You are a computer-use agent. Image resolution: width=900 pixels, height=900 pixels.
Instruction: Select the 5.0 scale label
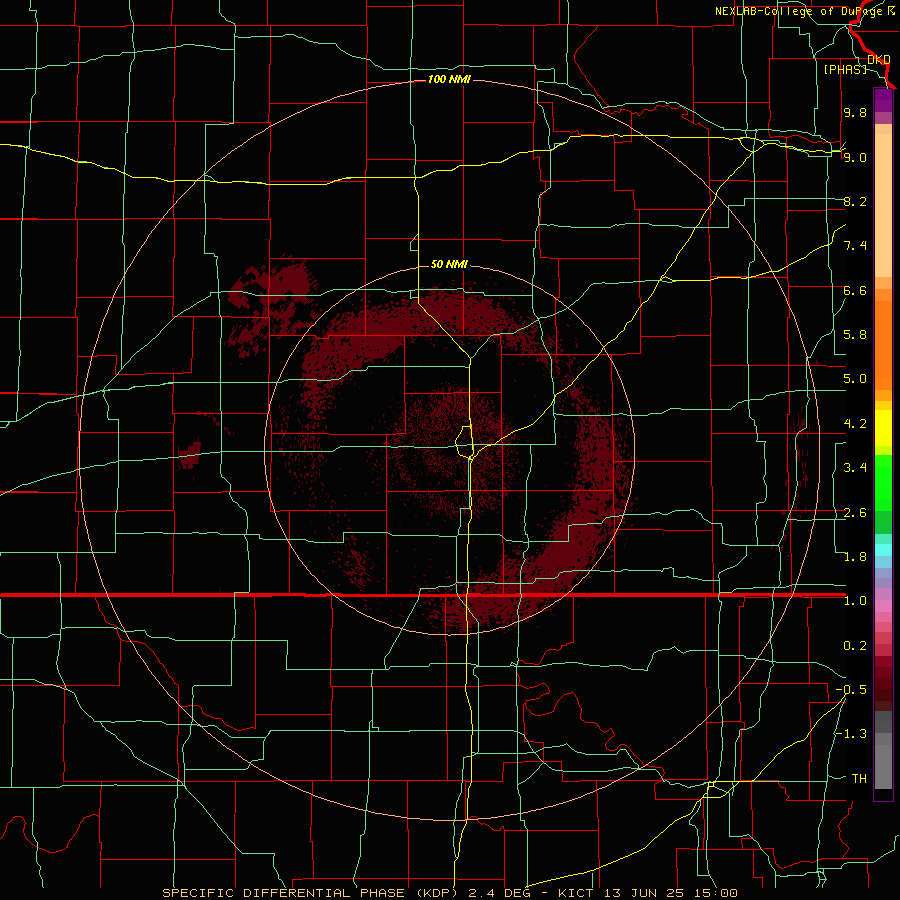(855, 379)
